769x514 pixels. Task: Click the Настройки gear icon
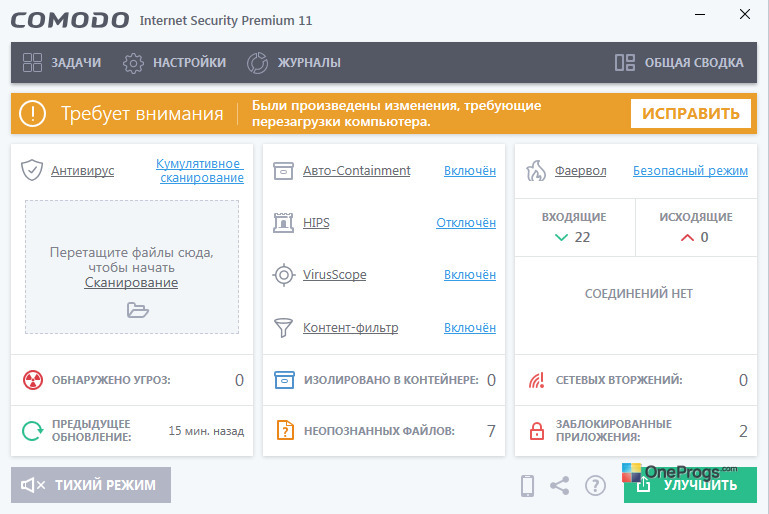tap(133, 63)
